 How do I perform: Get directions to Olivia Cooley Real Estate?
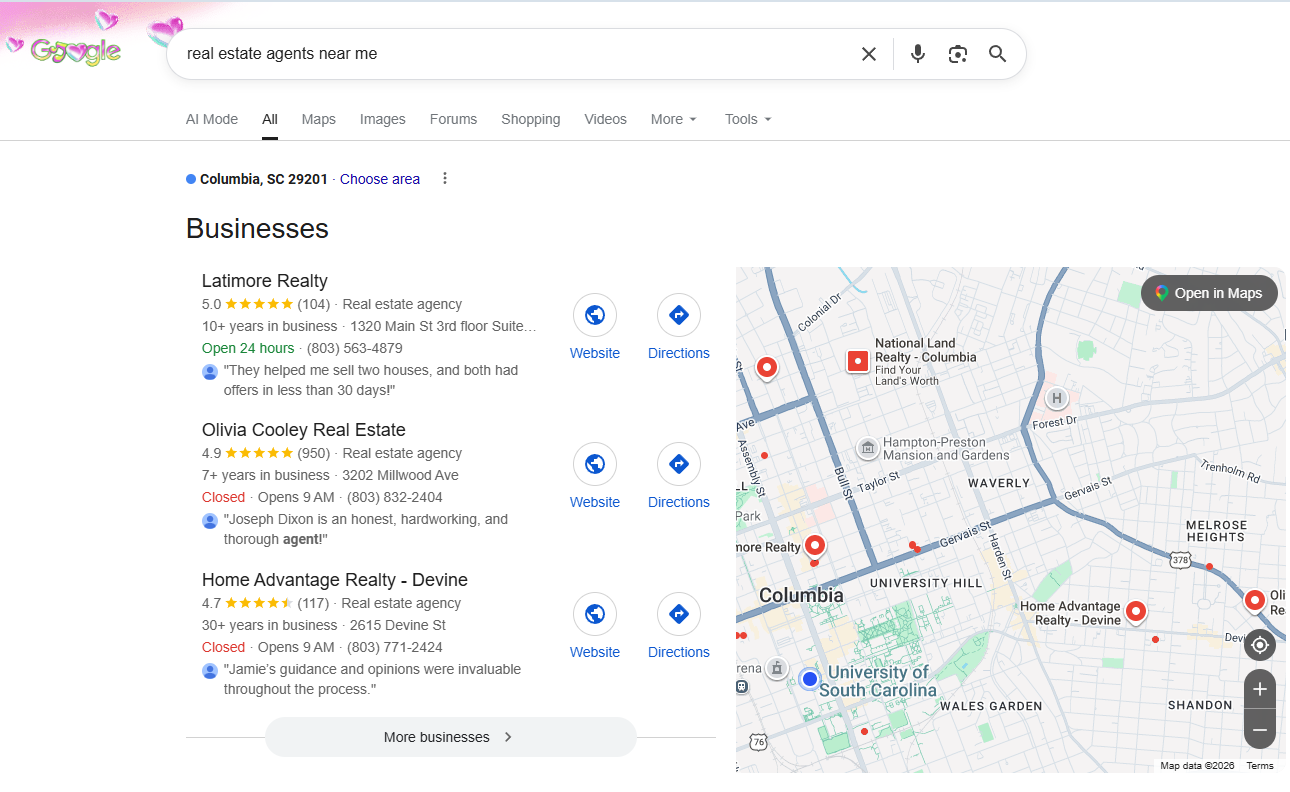point(679,464)
